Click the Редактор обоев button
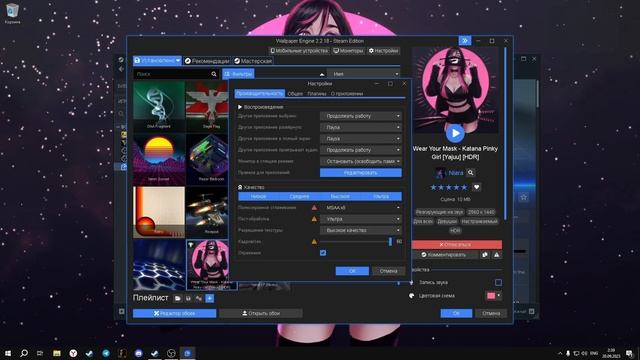This screenshot has height=360, width=640. pyautogui.click(x=174, y=313)
